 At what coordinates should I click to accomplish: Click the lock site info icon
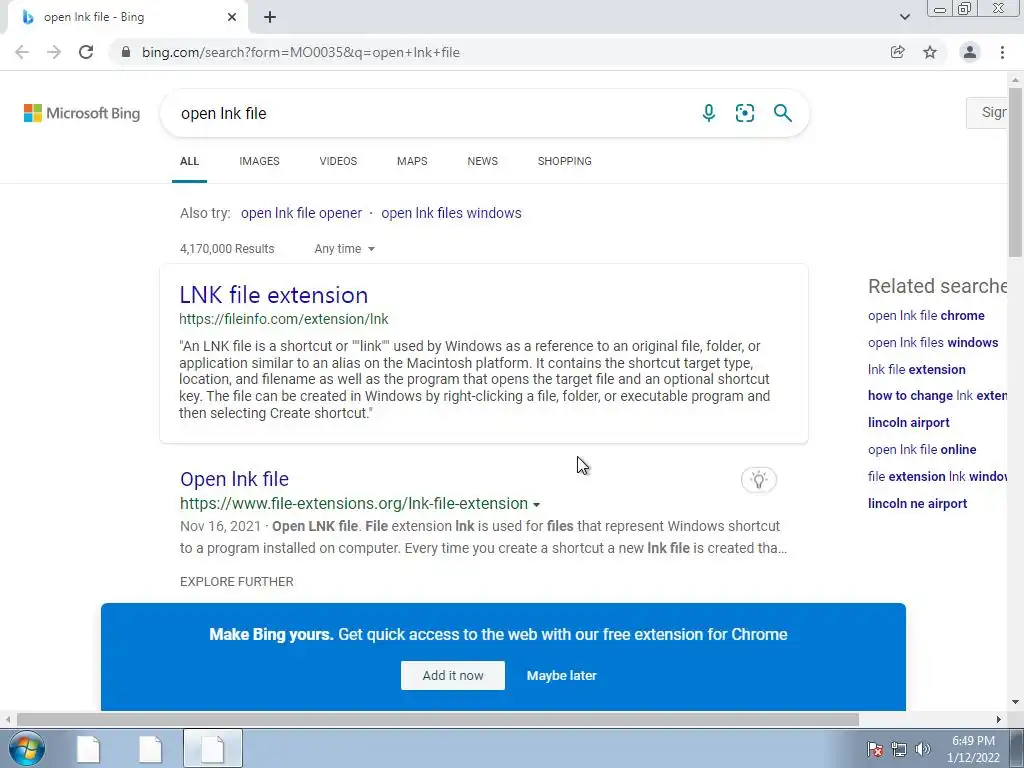point(126,52)
